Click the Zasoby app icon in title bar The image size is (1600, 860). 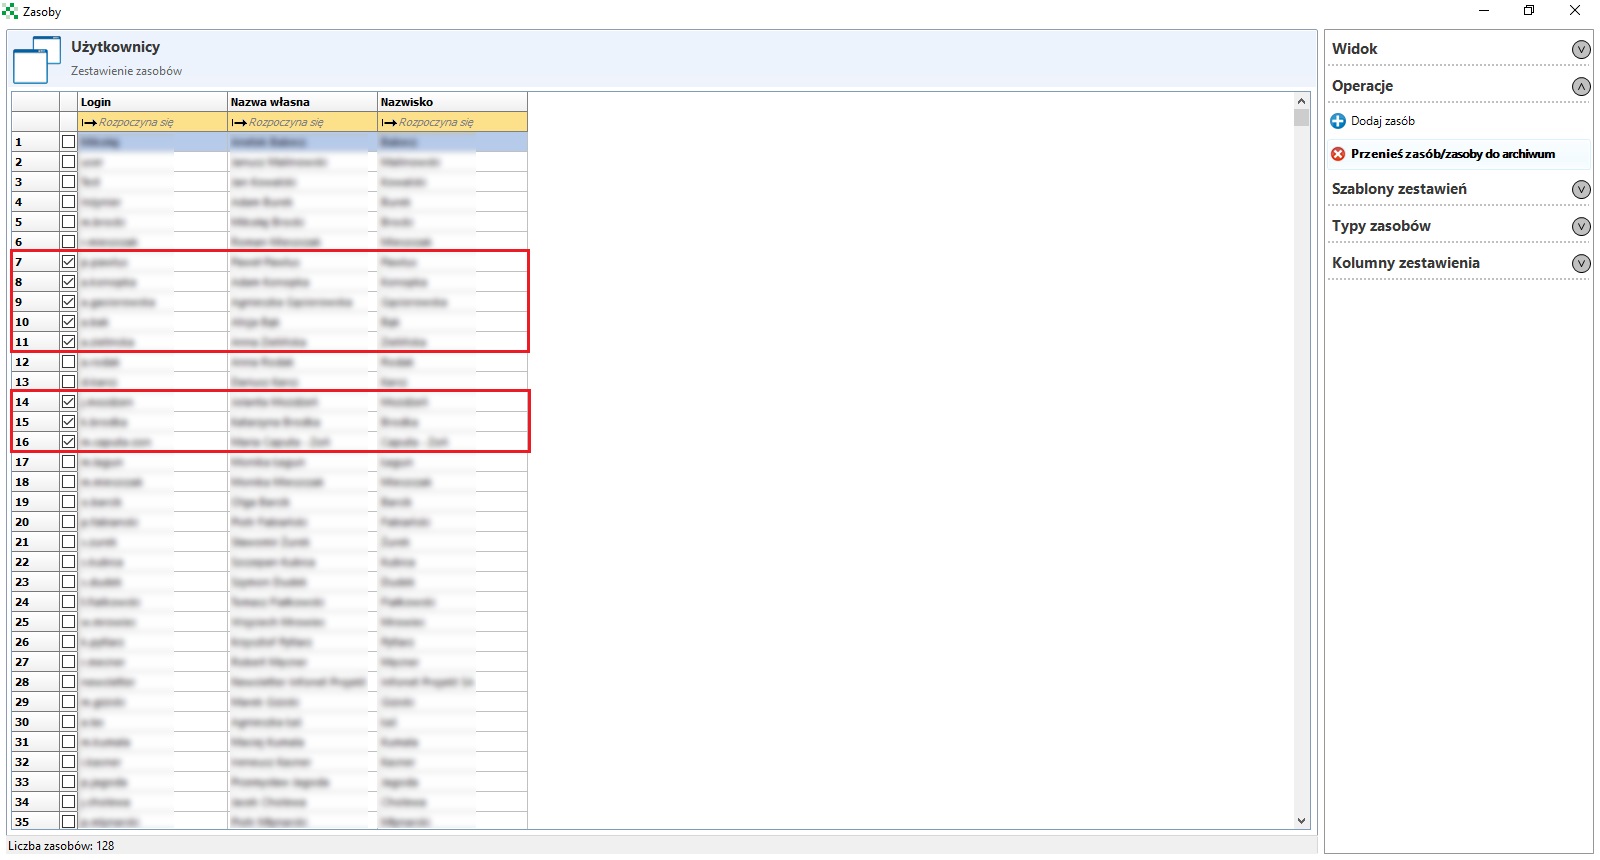[10, 11]
